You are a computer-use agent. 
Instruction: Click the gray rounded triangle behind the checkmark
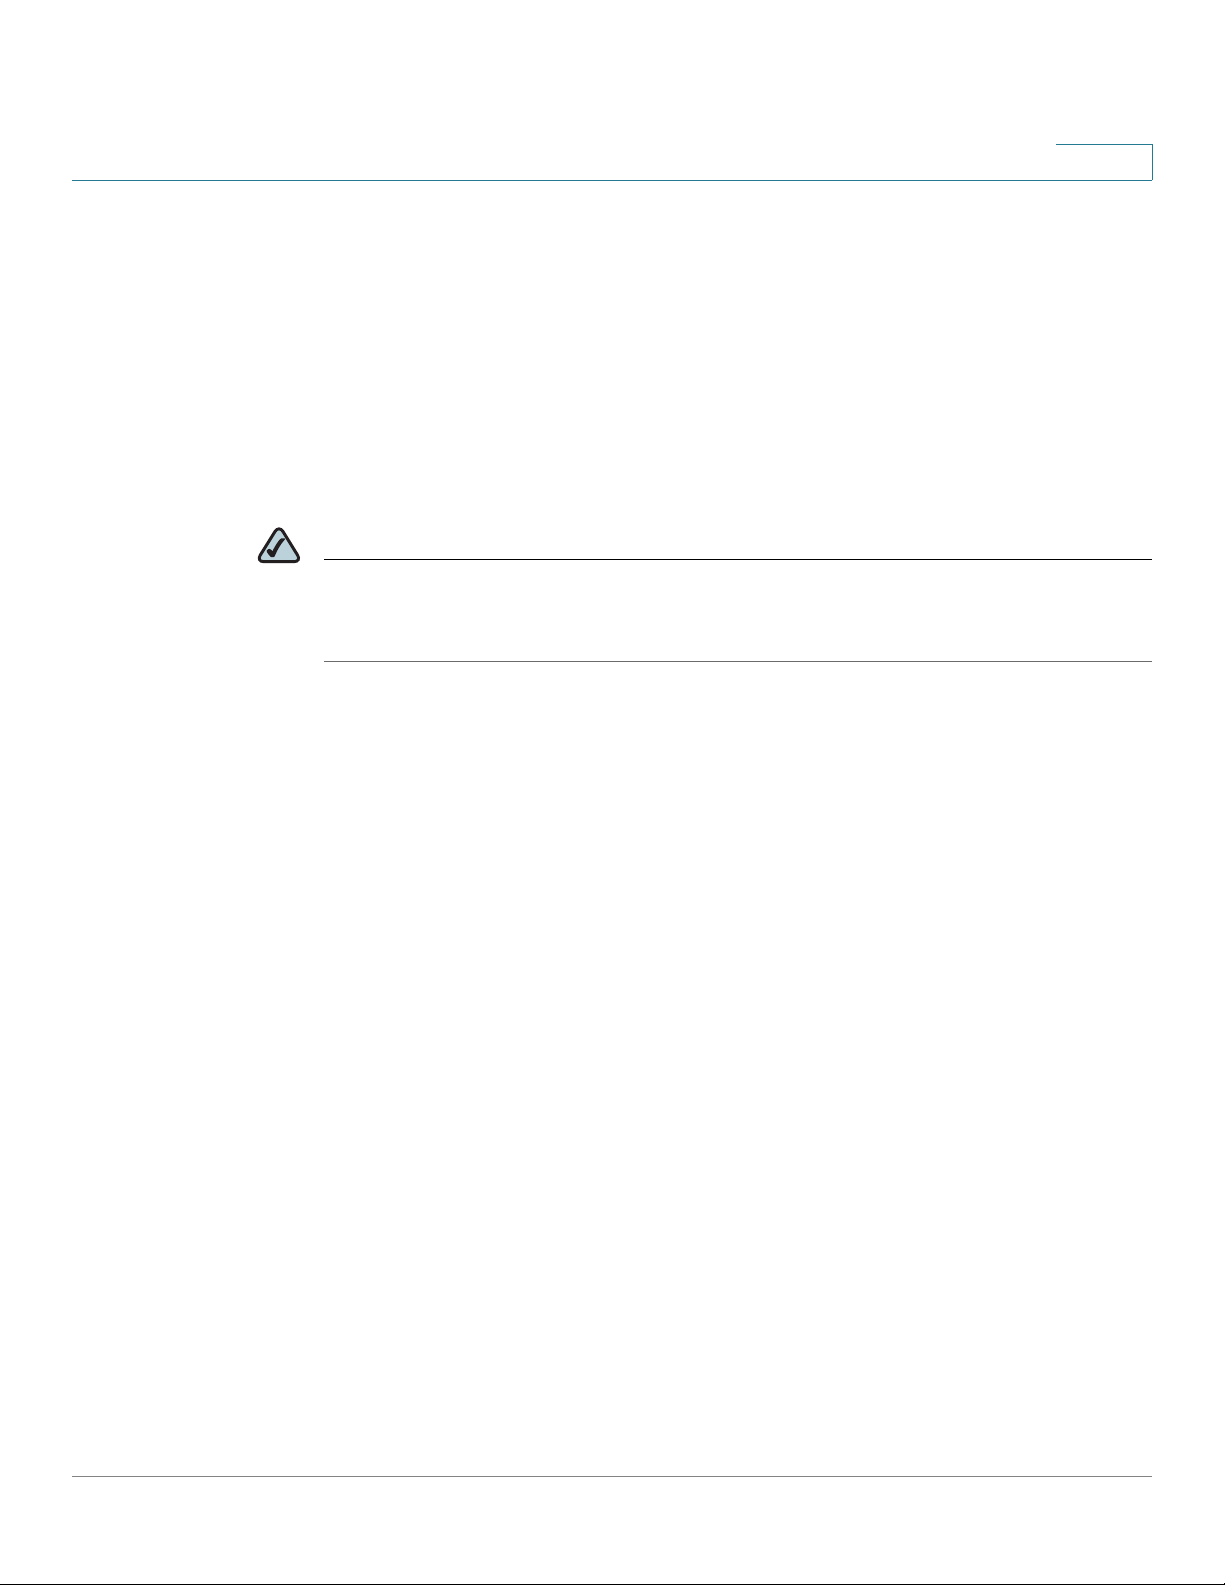pyautogui.click(x=279, y=546)
